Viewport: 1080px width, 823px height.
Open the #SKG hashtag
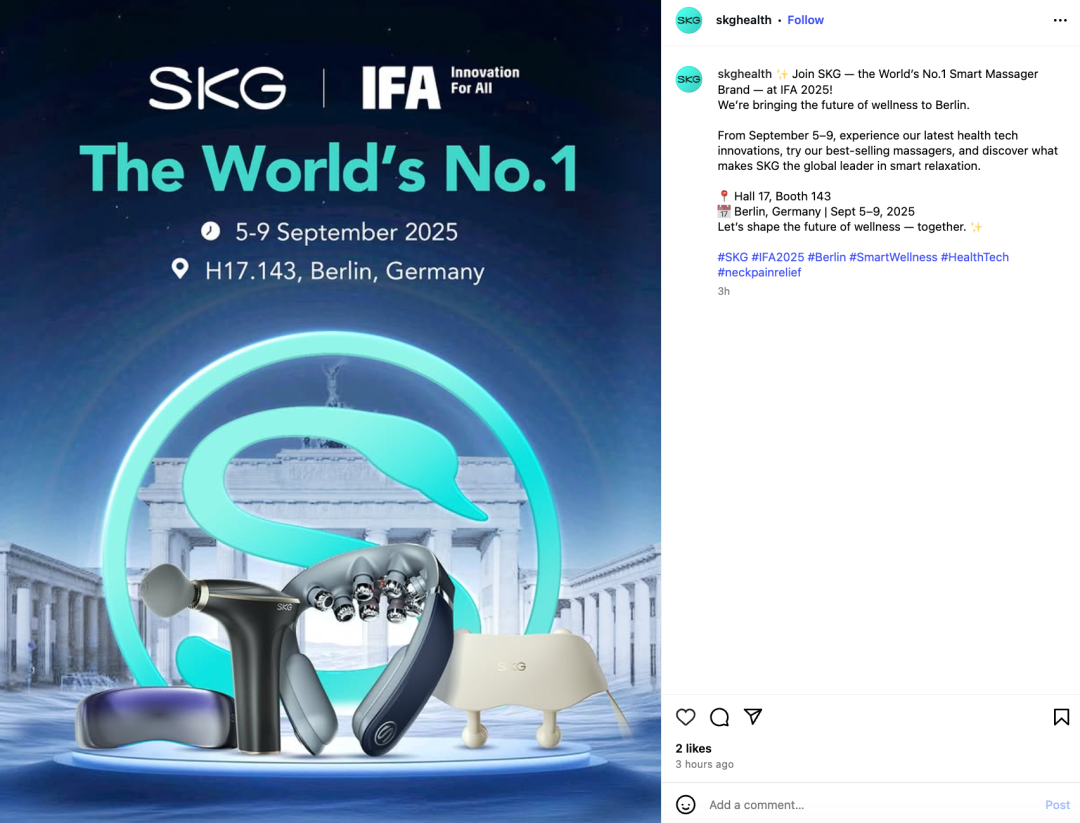click(732, 257)
